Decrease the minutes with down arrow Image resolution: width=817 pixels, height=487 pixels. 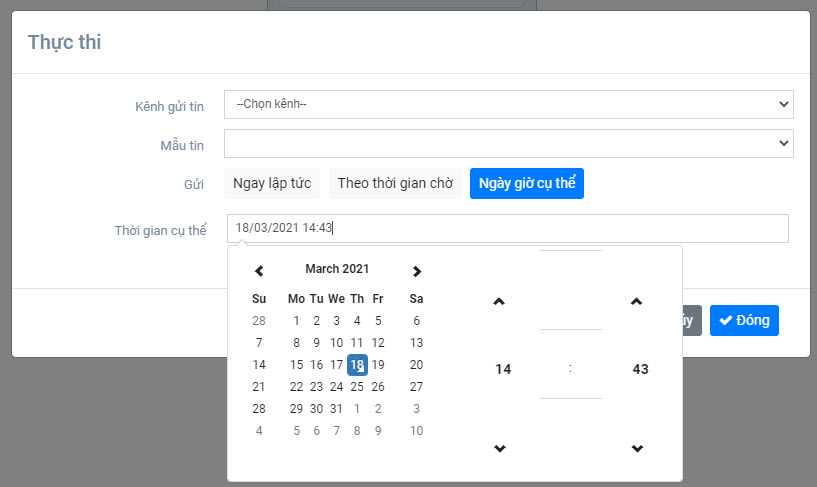(x=637, y=449)
